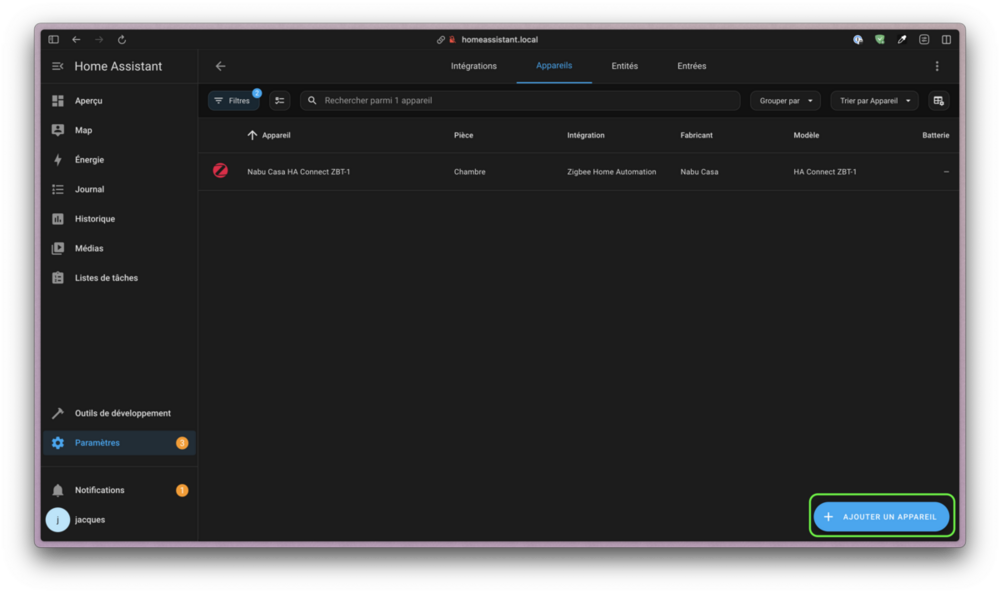The height and width of the screenshot is (593, 1000).
Task: Select the Appareils tab
Action: click(554, 66)
